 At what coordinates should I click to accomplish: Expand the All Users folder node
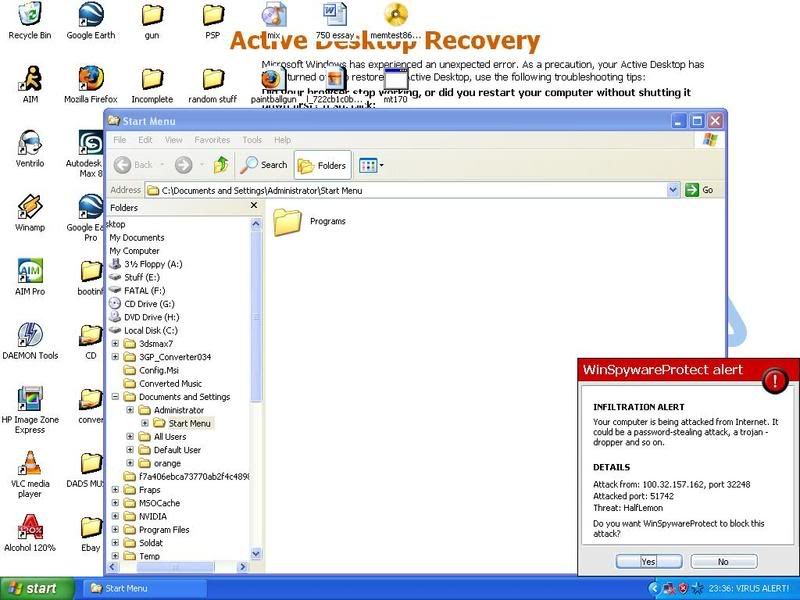130,436
